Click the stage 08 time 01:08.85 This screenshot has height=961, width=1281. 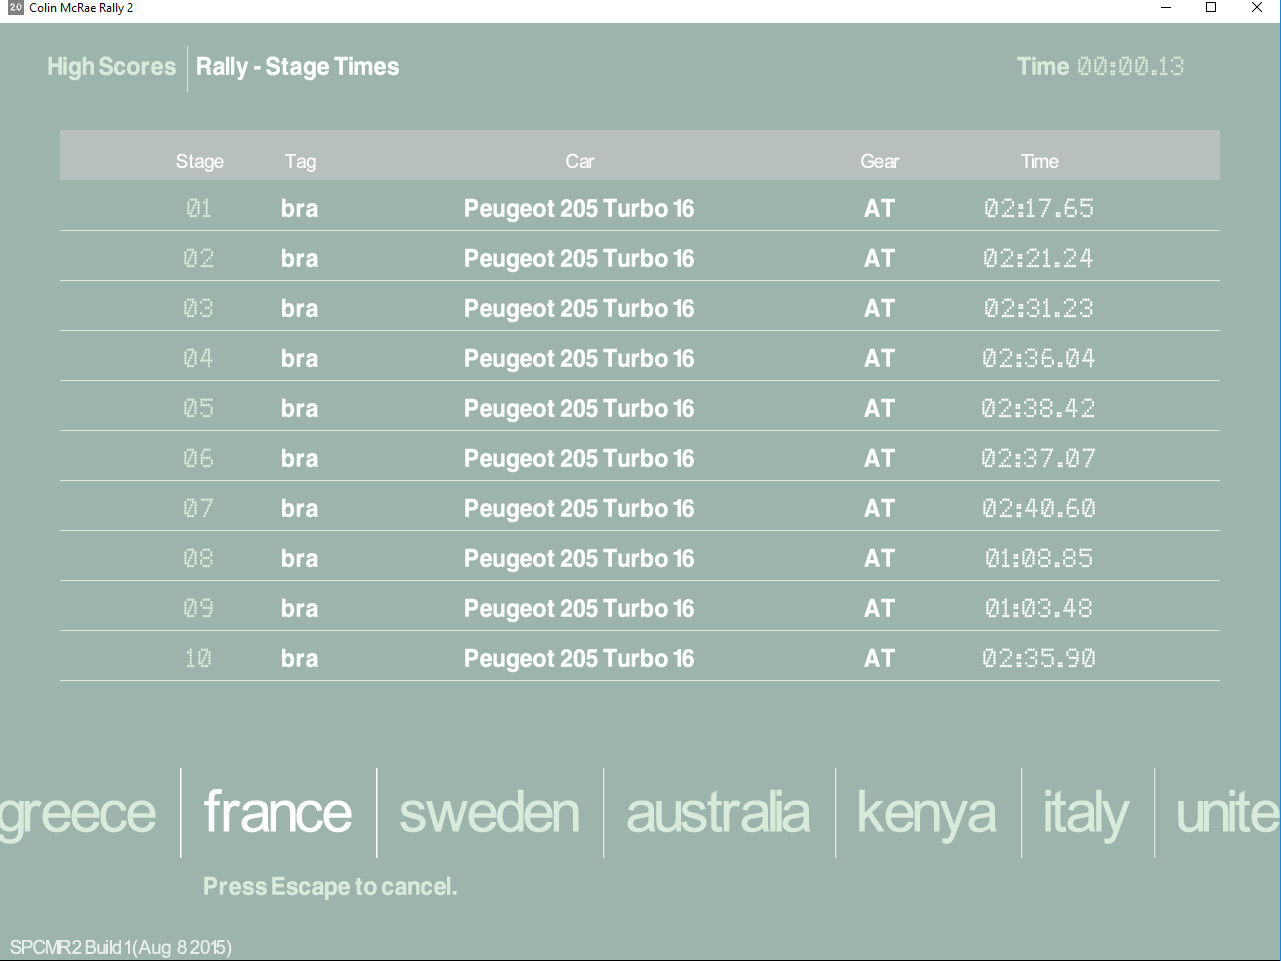(1039, 558)
